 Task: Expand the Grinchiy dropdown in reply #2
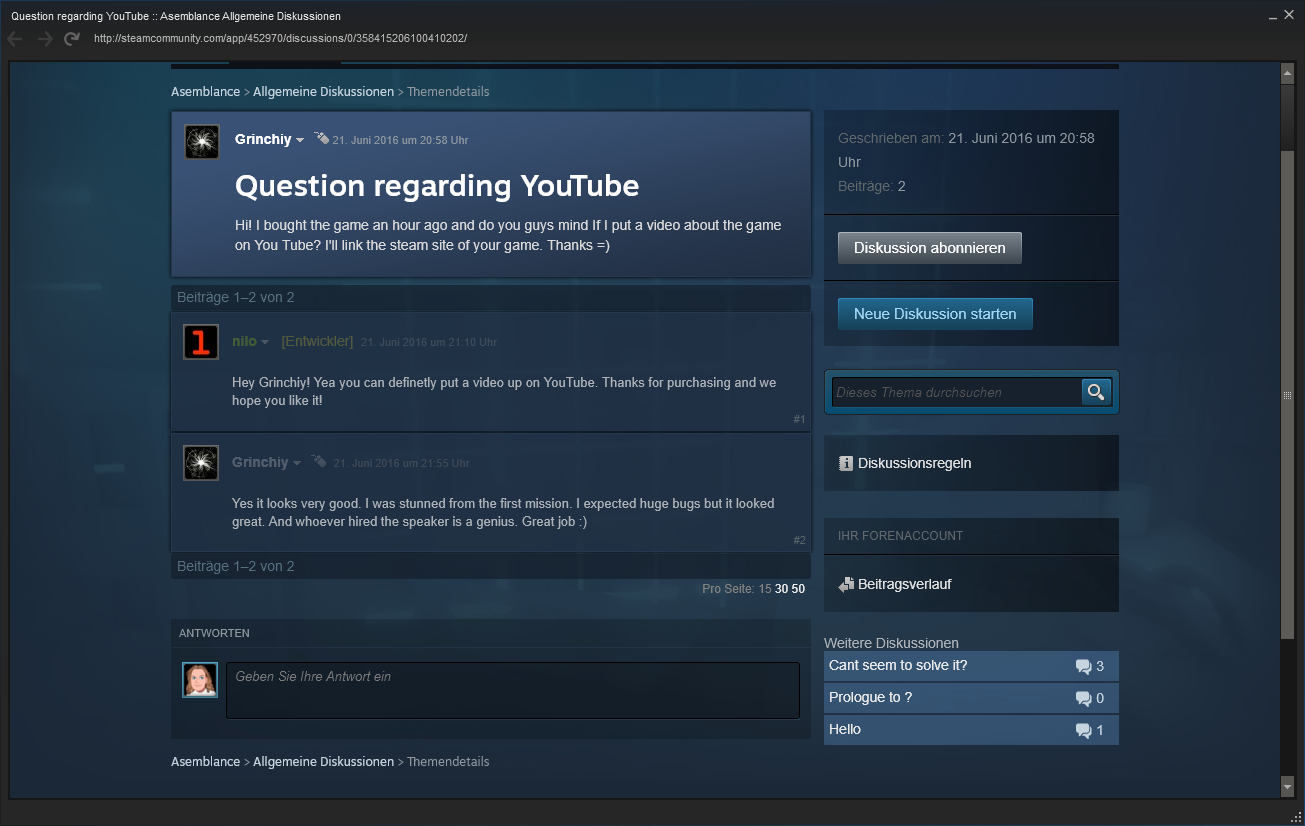tap(297, 464)
